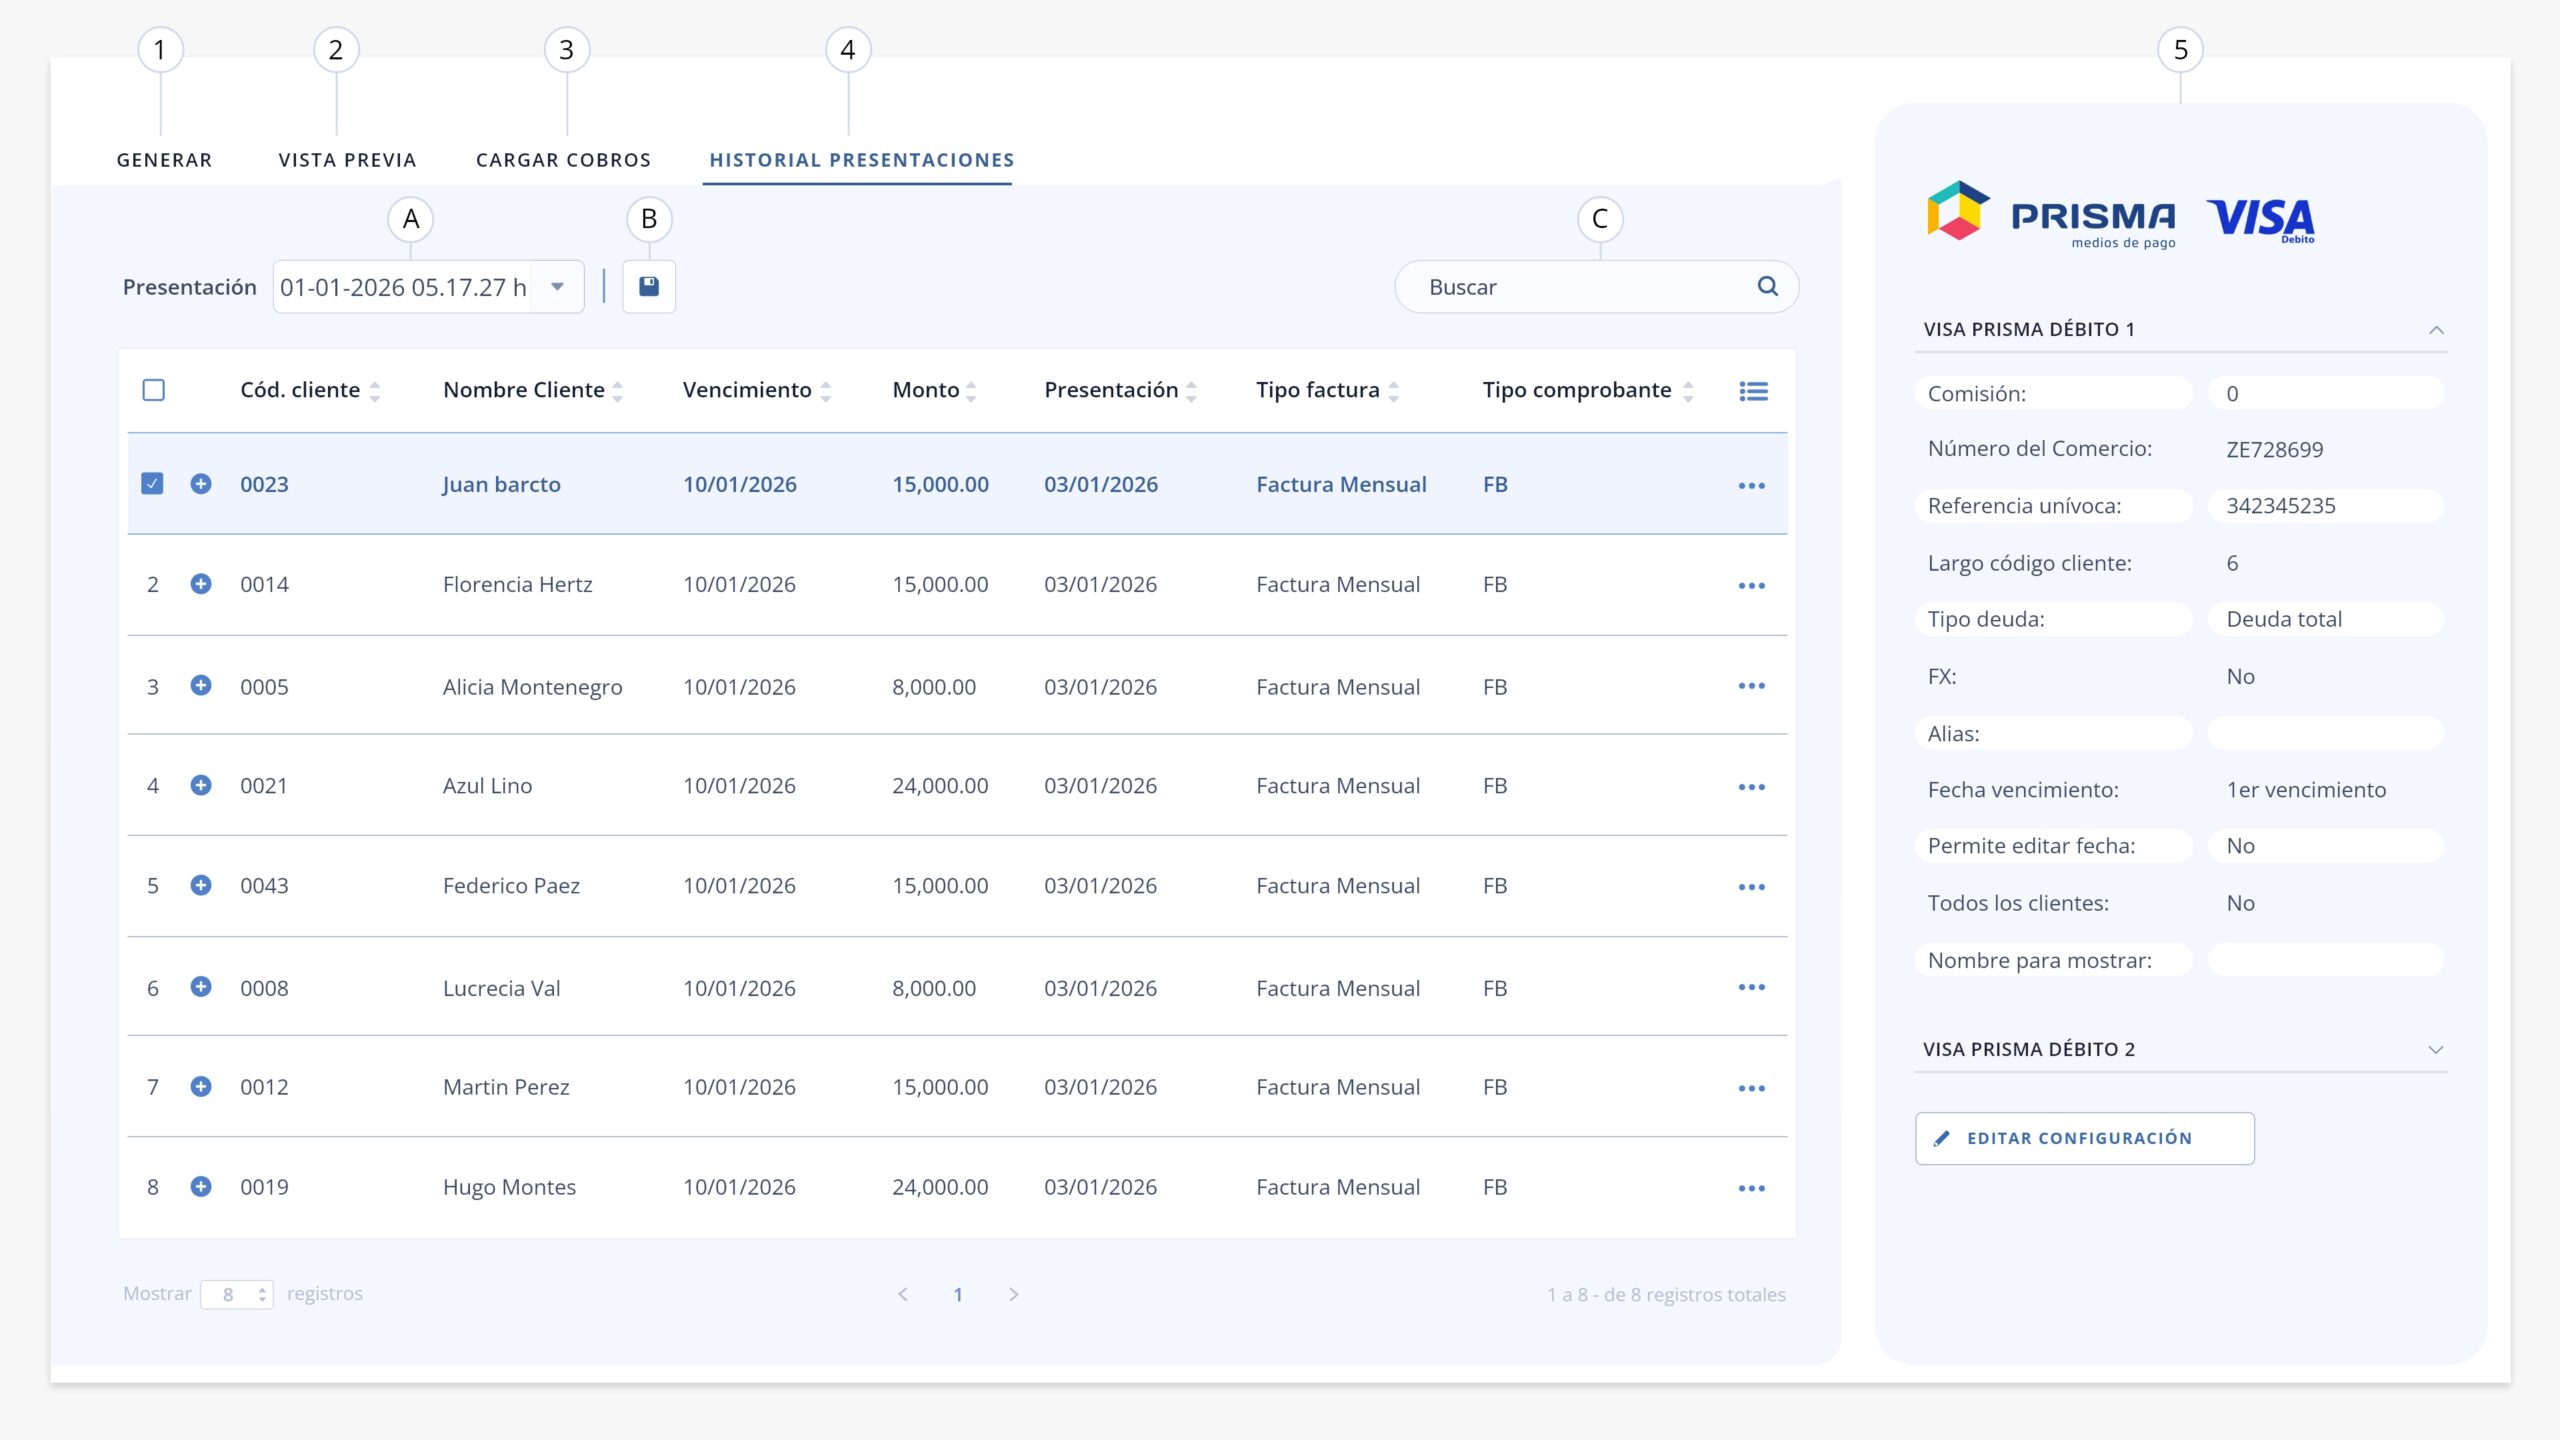The image size is (2560, 1440).
Task: Go to next page arrow in pagination
Action: pos(1013,1295)
